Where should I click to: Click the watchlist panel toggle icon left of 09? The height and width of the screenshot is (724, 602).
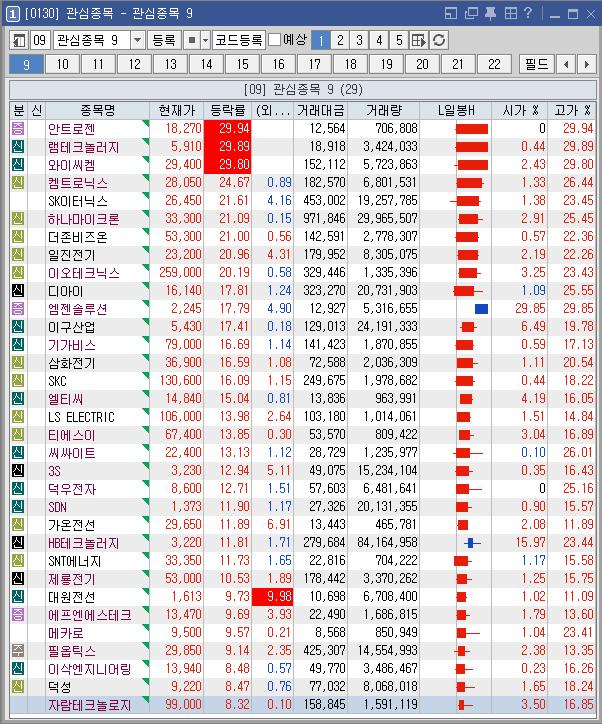tap(19, 40)
